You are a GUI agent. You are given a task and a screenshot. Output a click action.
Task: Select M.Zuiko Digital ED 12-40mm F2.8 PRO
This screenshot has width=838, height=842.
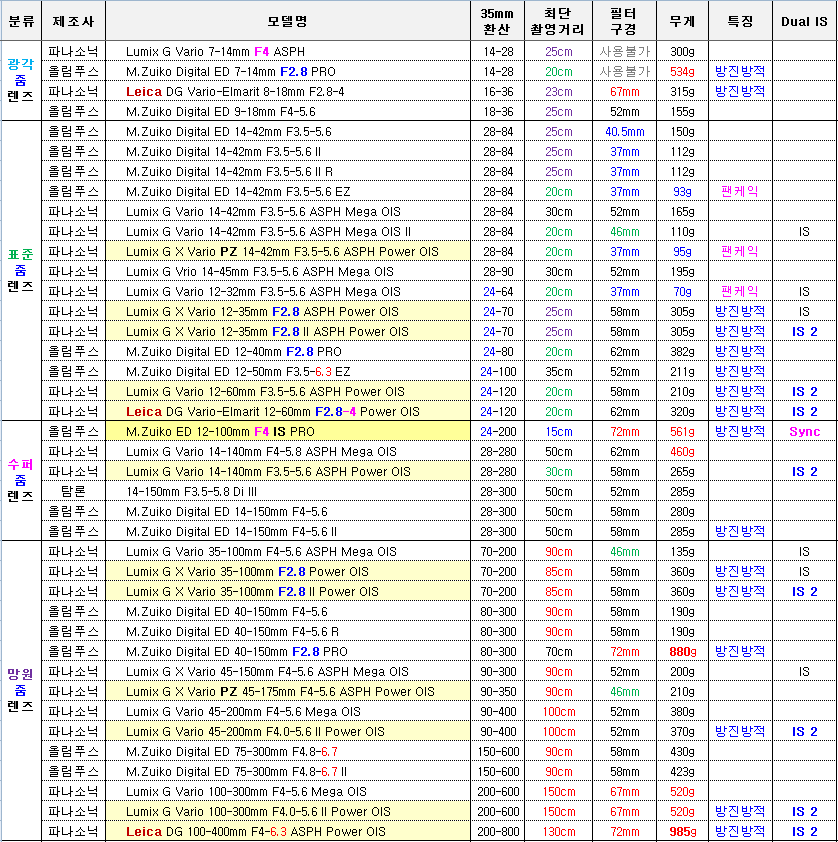point(234,352)
